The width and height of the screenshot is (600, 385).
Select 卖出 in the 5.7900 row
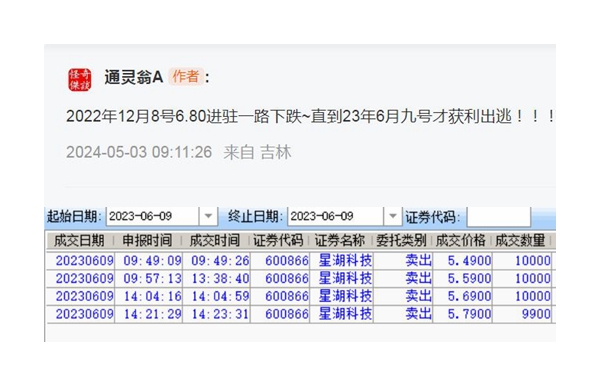tap(404, 314)
